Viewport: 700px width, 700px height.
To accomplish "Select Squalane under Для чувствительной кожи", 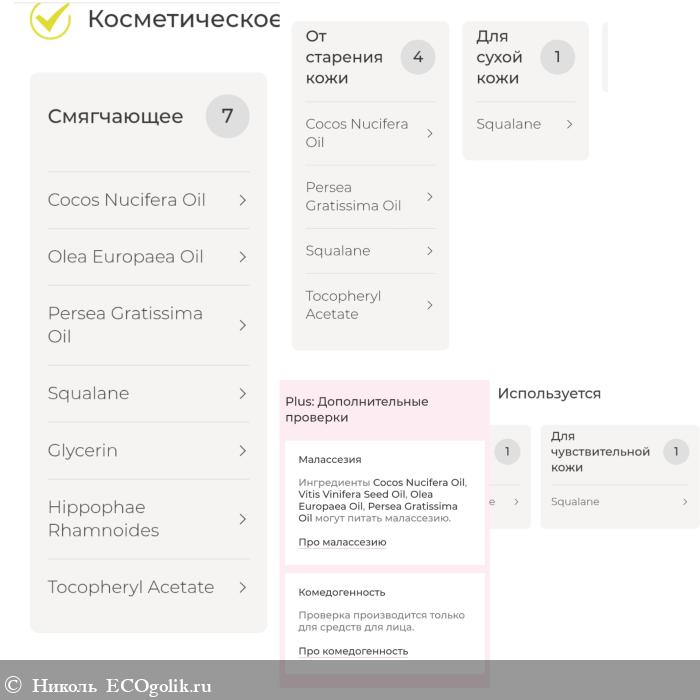I will coord(575,502).
